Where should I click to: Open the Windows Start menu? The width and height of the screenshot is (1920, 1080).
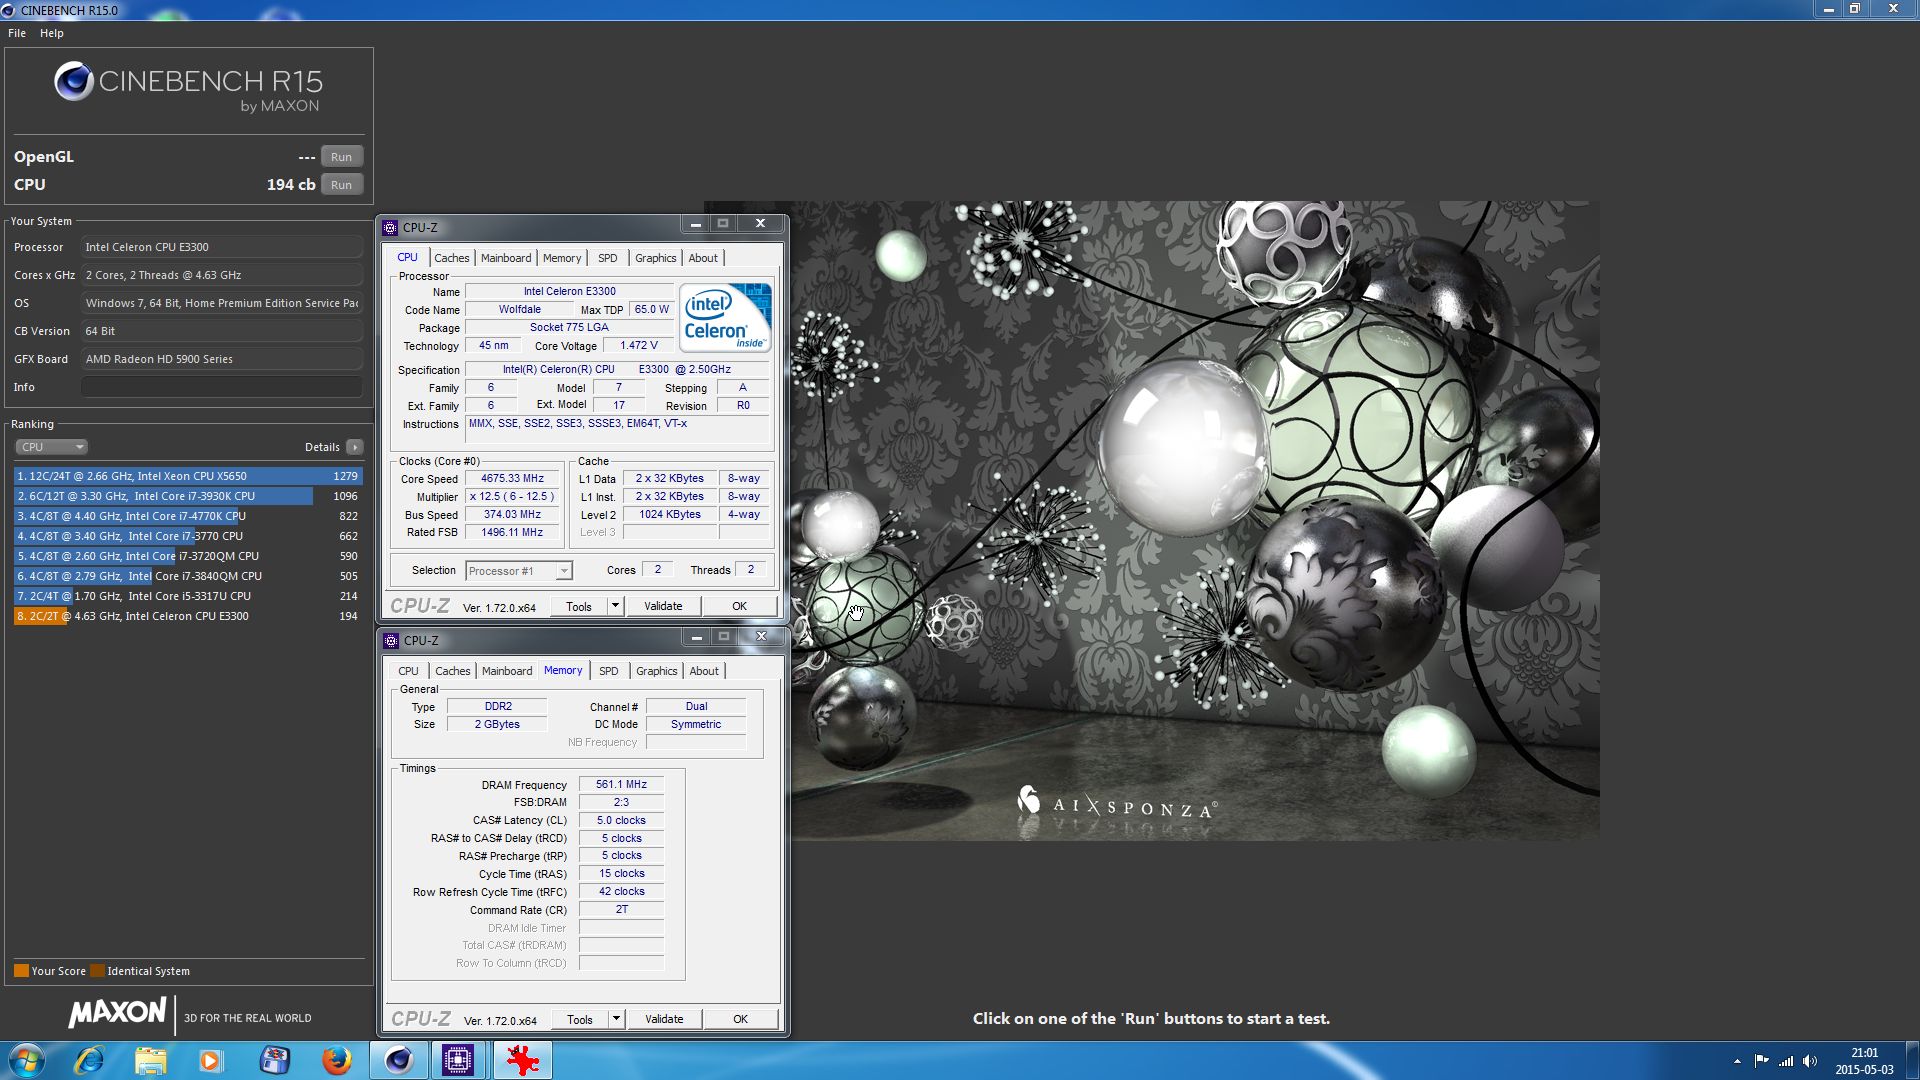[27, 1060]
